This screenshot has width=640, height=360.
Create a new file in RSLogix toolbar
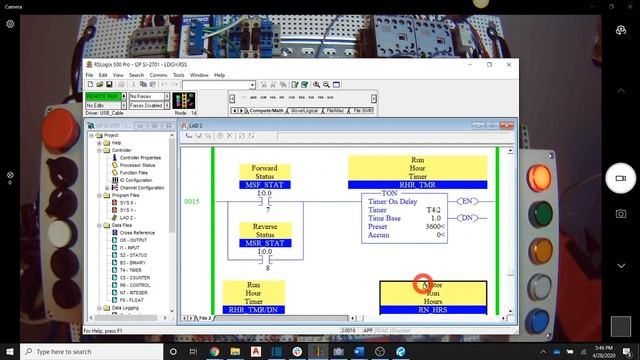[x=90, y=84]
